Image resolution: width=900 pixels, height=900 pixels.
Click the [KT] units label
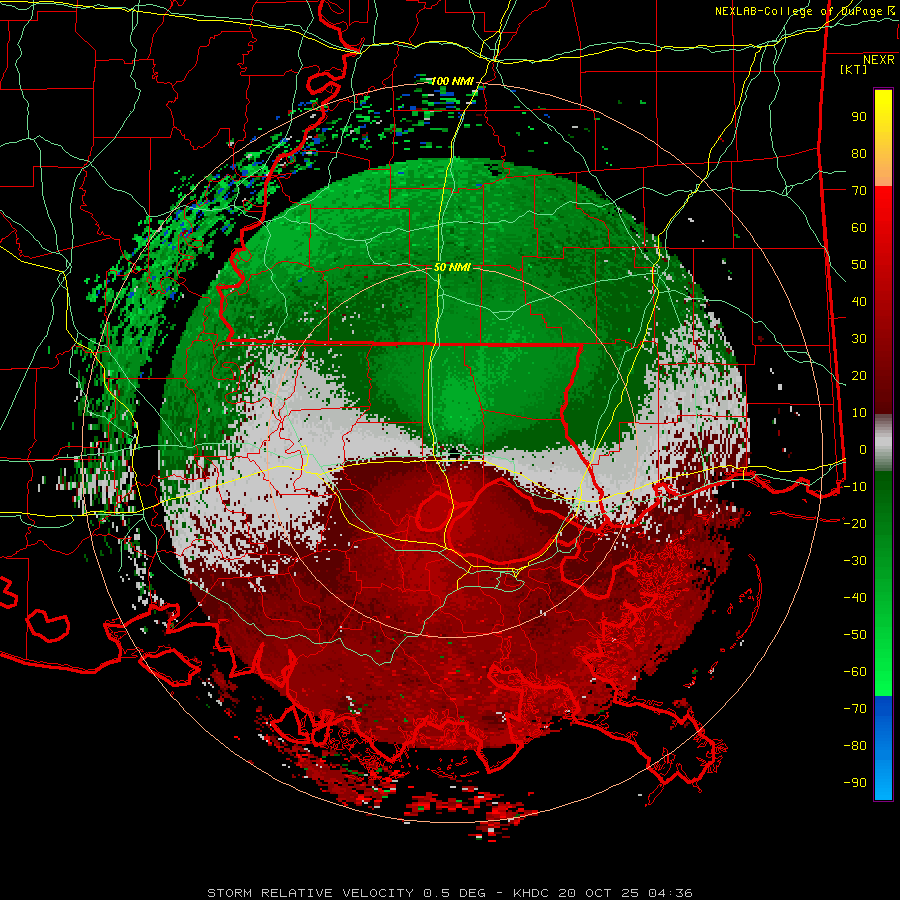point(854,69)
